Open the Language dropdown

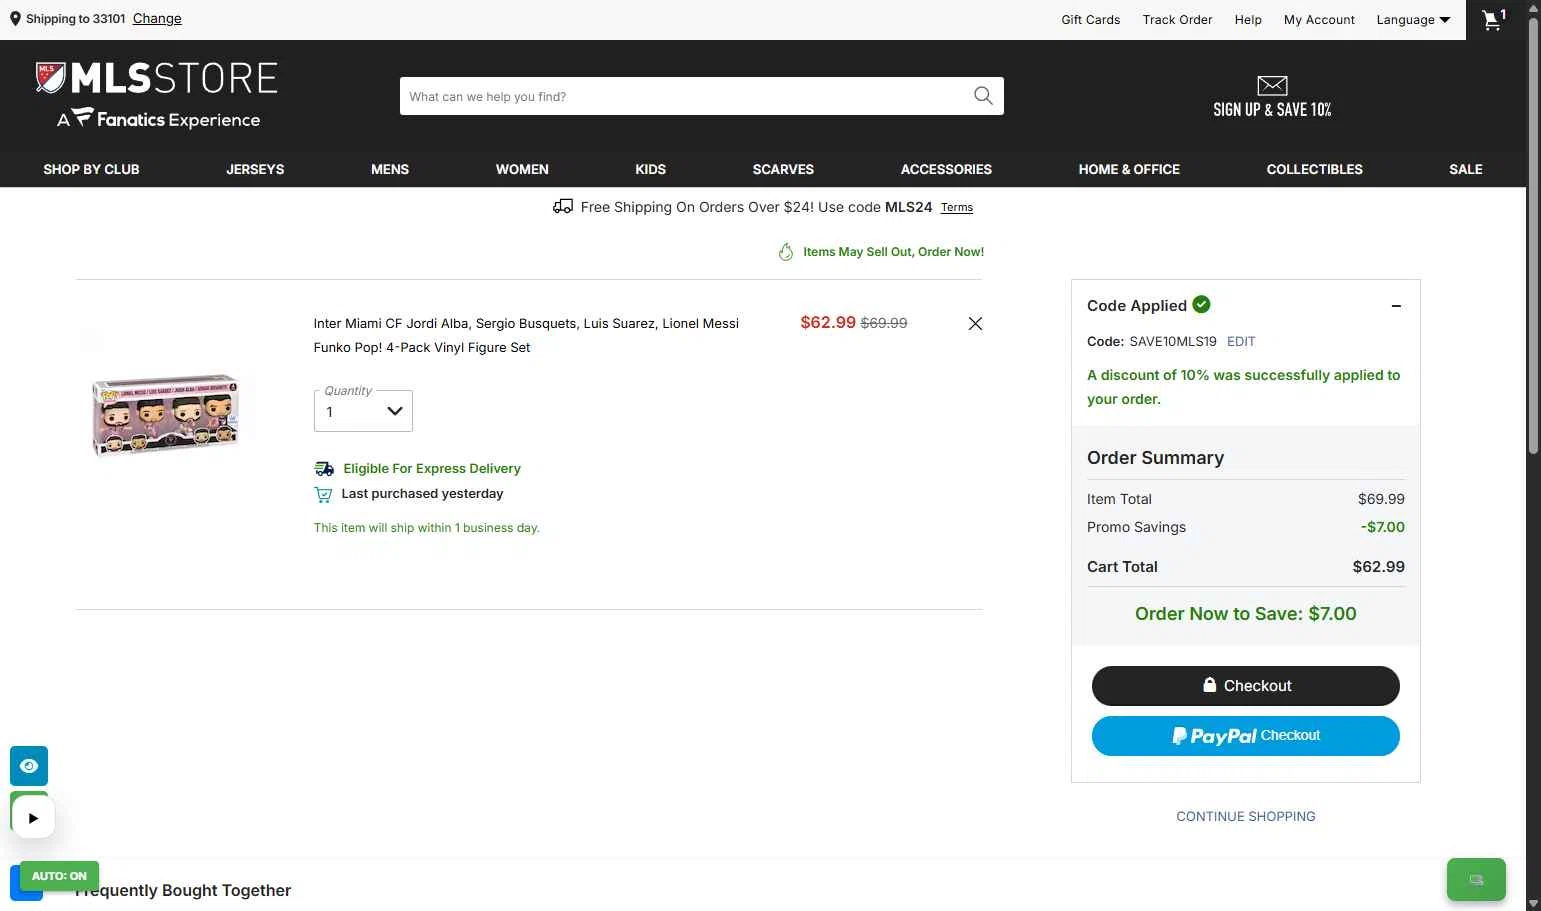(1412, 20)
